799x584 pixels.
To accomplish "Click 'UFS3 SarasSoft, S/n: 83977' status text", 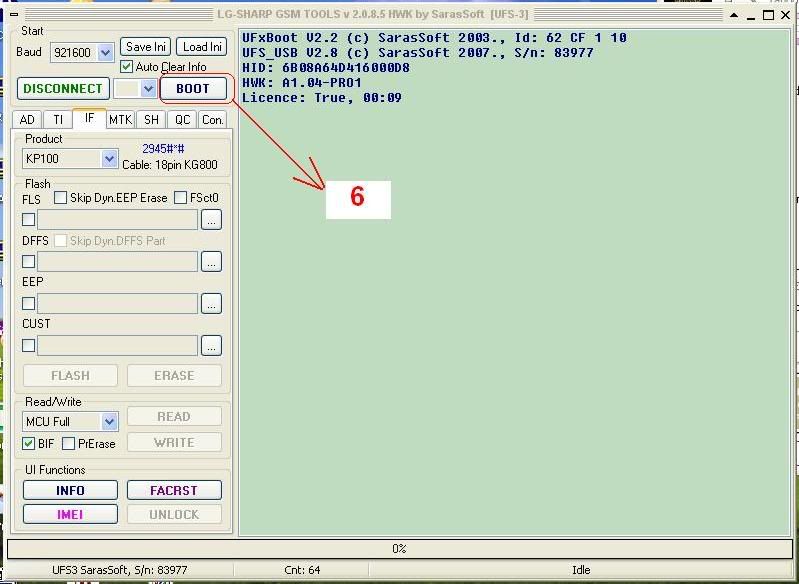I will pyautogui.click(x=120, y=570).
